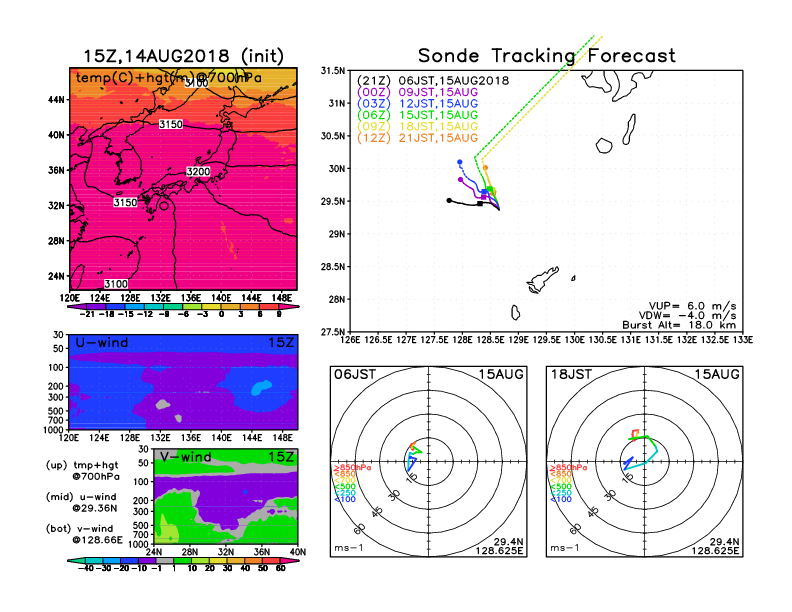Image resolution: width=792 pixels, height=612 pixels.
Task: Click '15Z' in the U-wind panel
Action: tap(281, 343)
